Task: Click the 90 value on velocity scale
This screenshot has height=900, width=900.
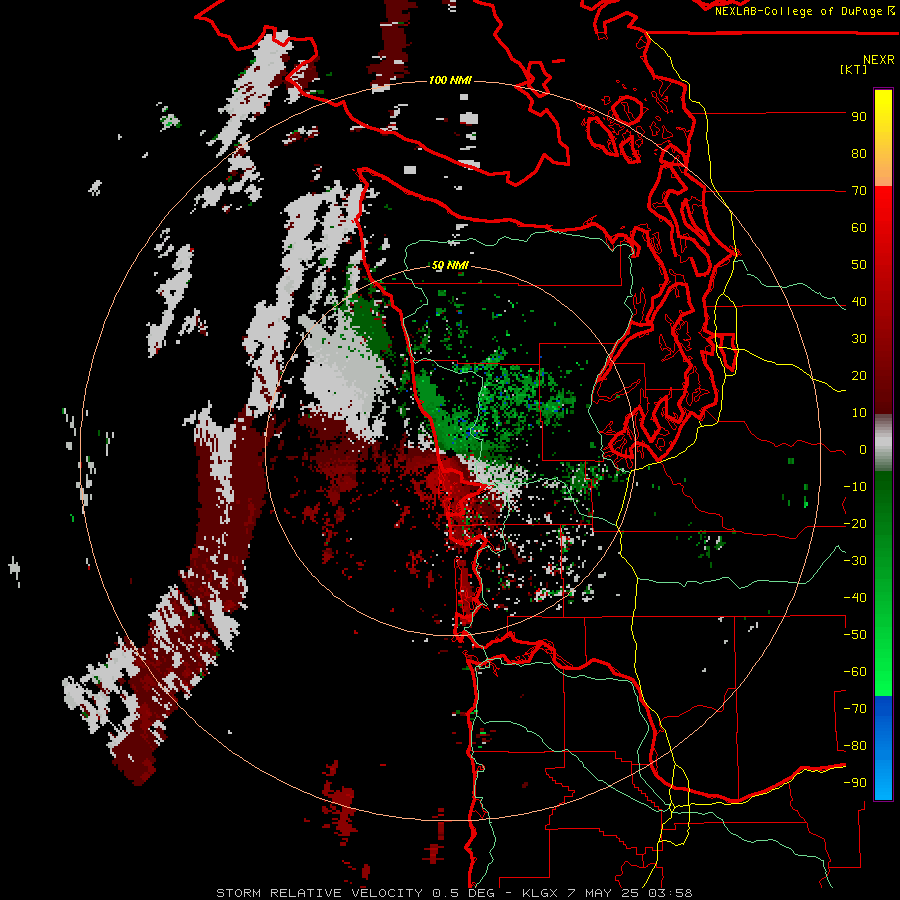Action: [x=859, y=117]
